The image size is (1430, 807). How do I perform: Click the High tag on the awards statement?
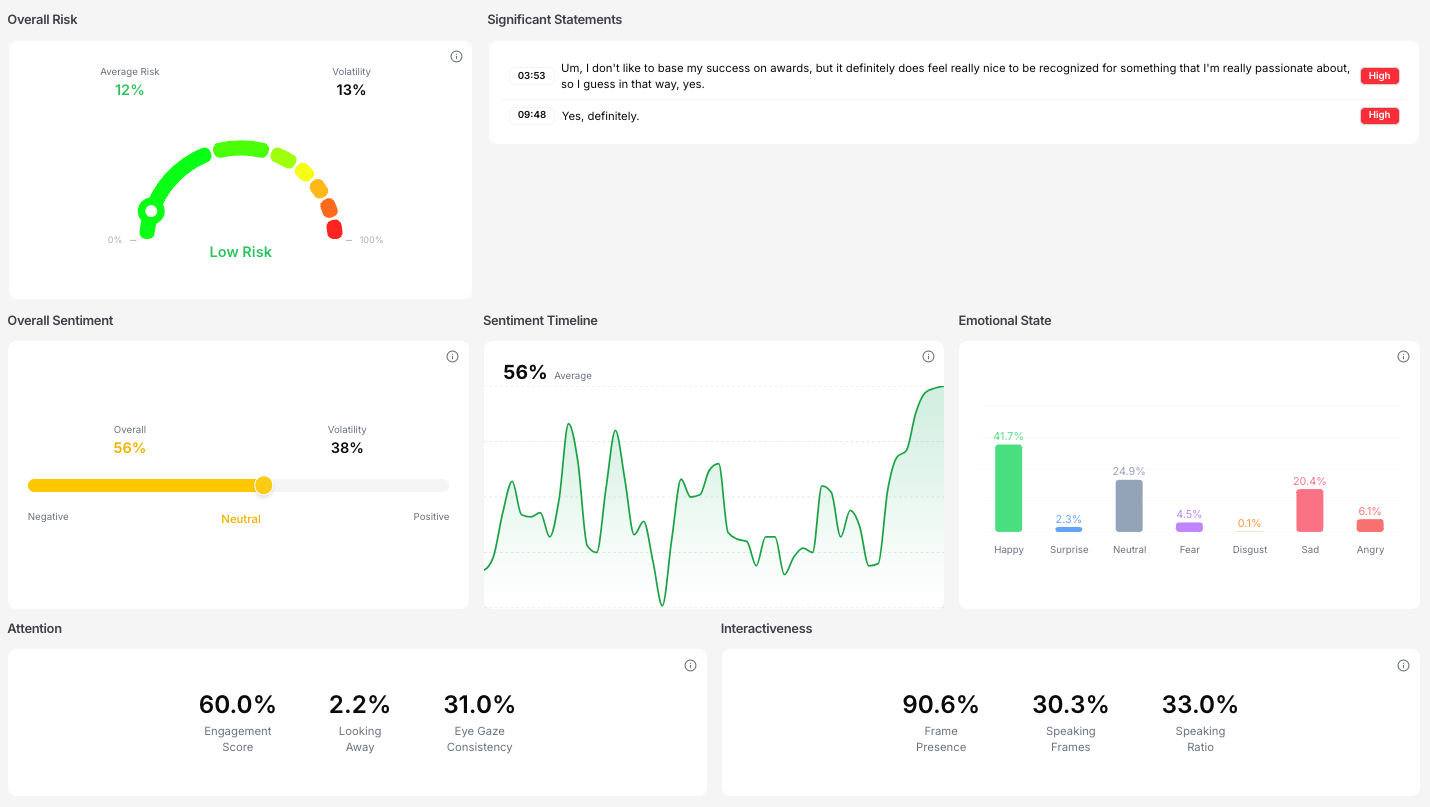click(1379, 76)
